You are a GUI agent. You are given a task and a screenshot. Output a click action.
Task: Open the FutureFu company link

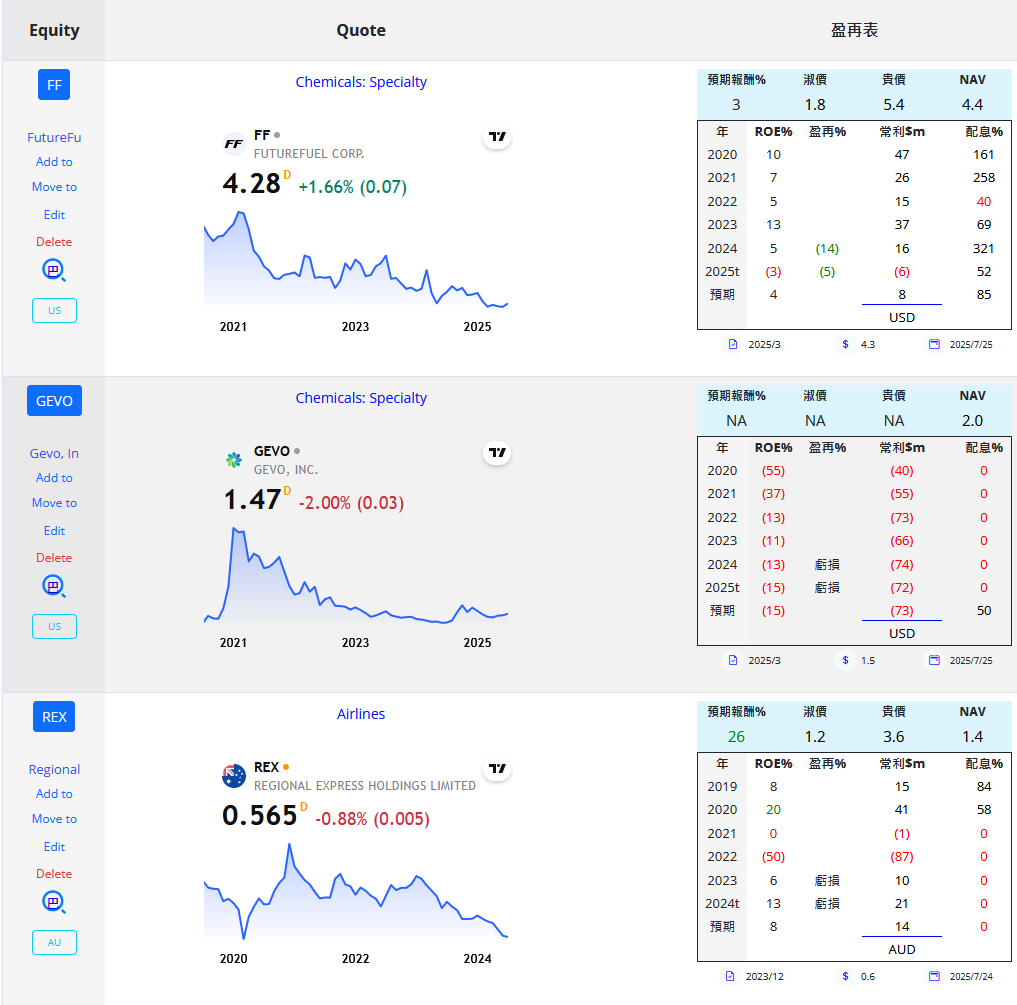(x=54, y=138)
